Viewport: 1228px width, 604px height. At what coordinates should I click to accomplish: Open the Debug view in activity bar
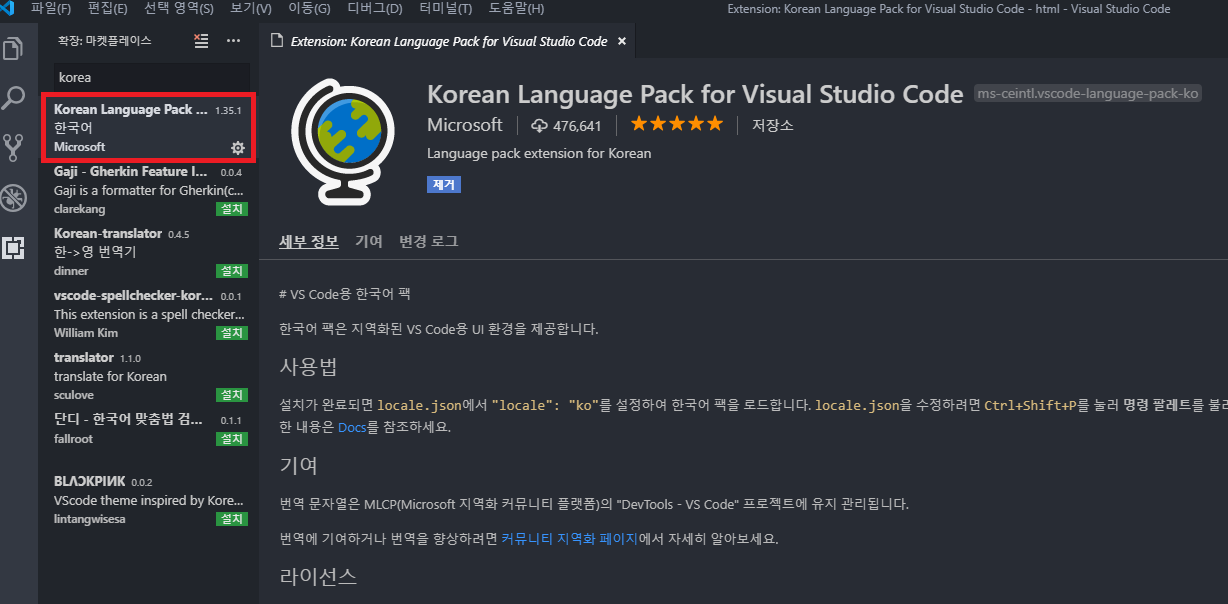[13, 197]
